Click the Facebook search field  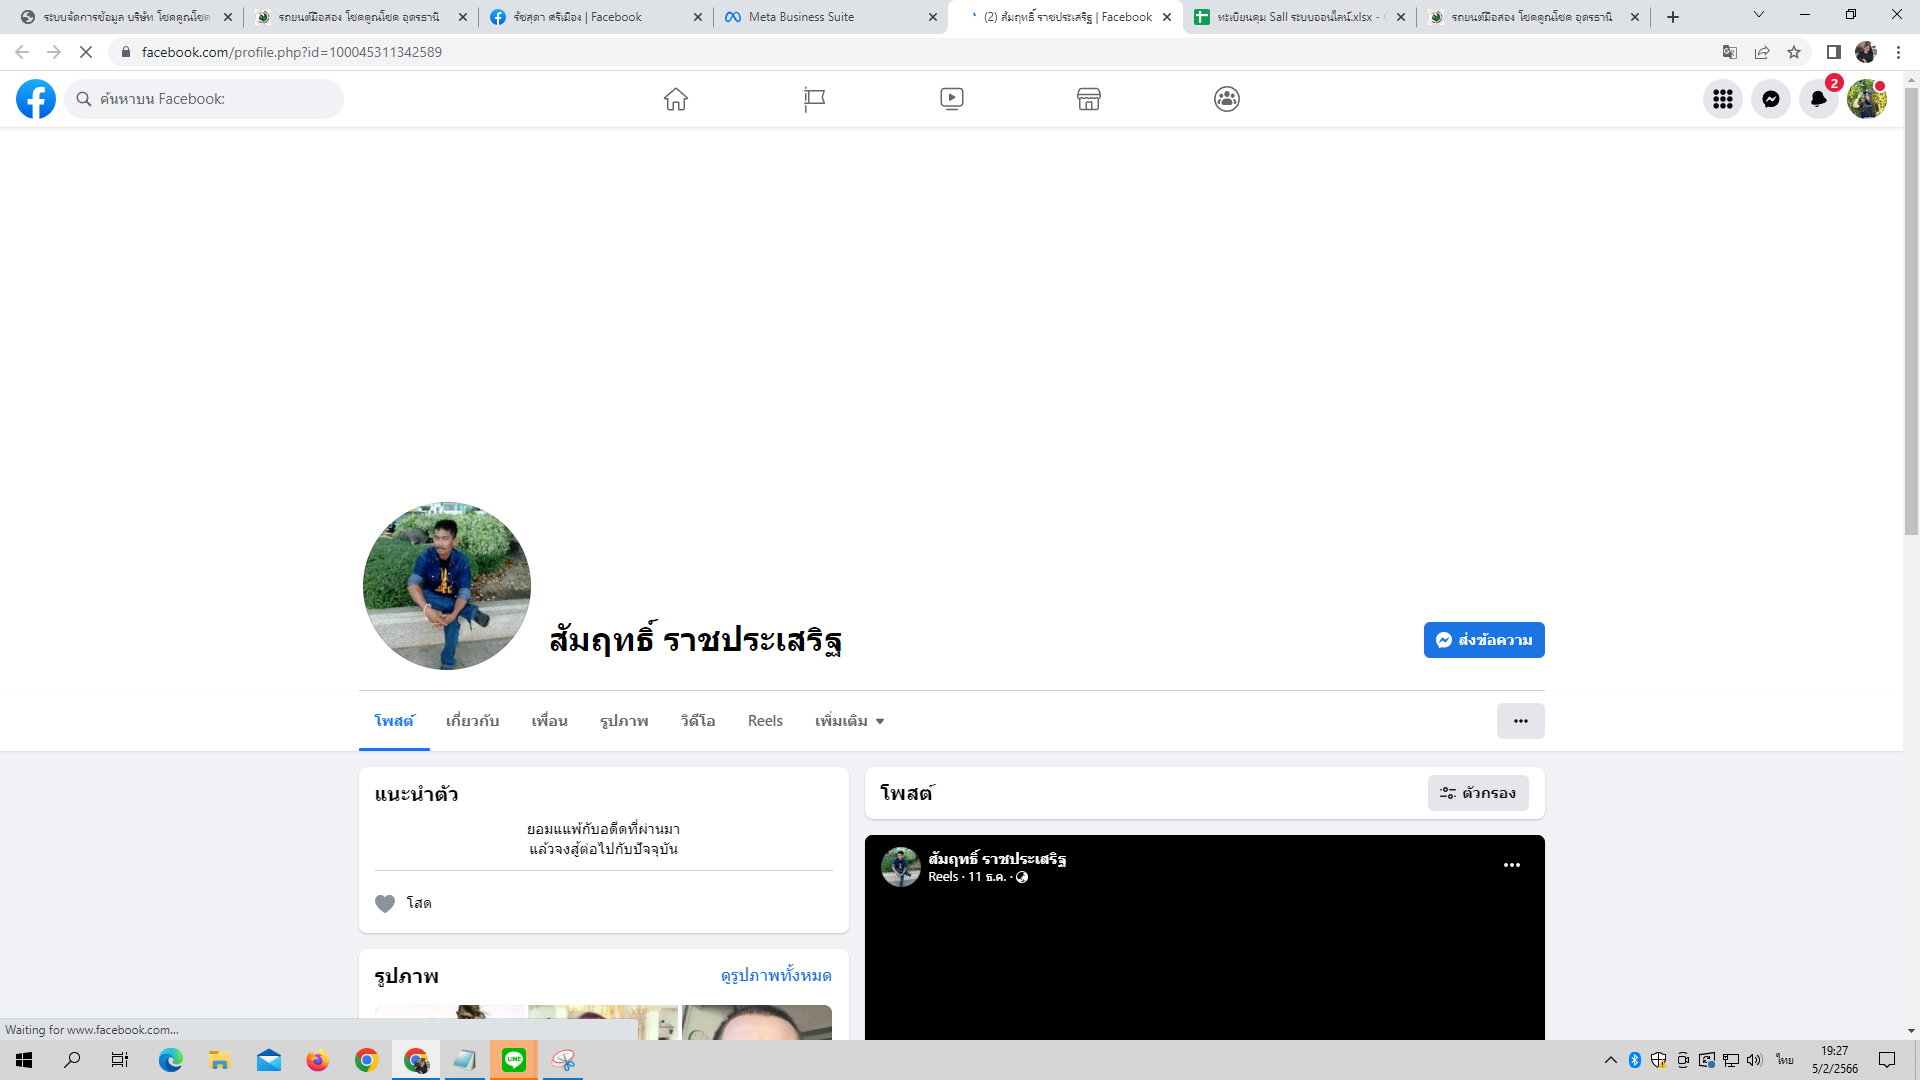[x=205, y=99]
